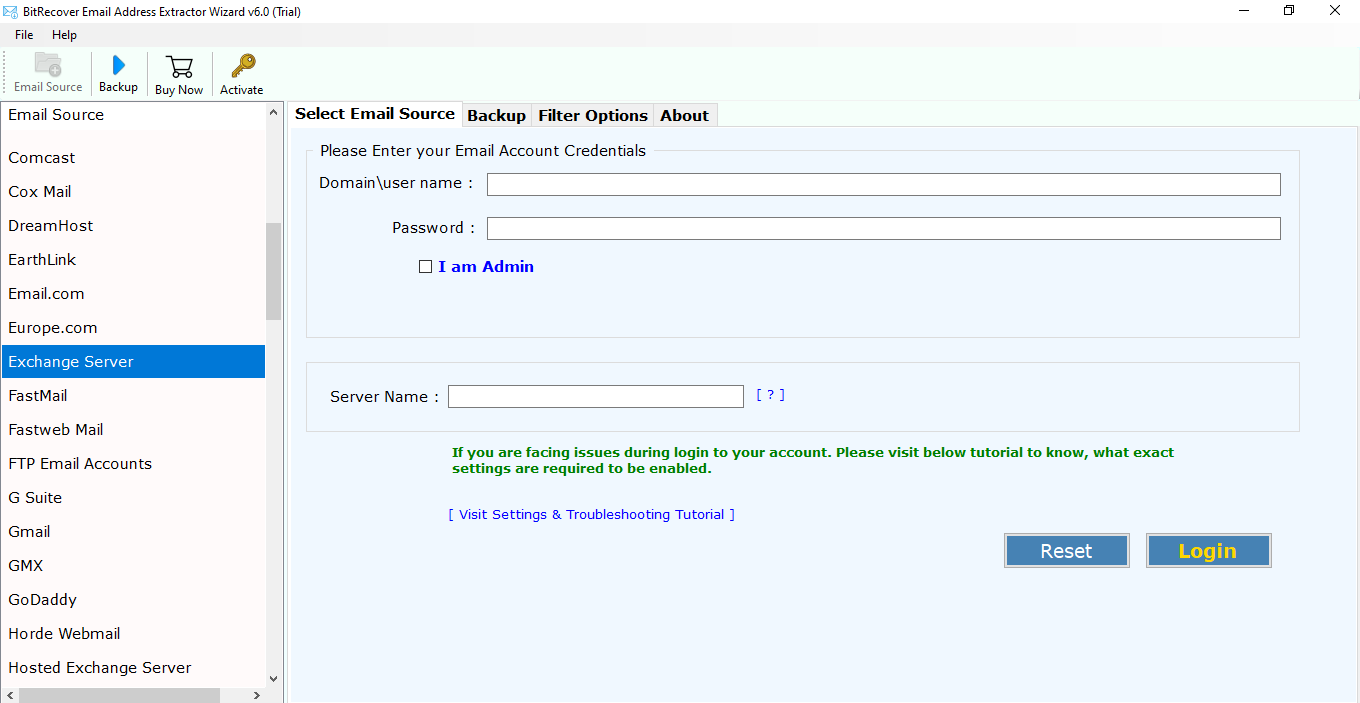Click the Domain\user name input field

coord(883,184)
